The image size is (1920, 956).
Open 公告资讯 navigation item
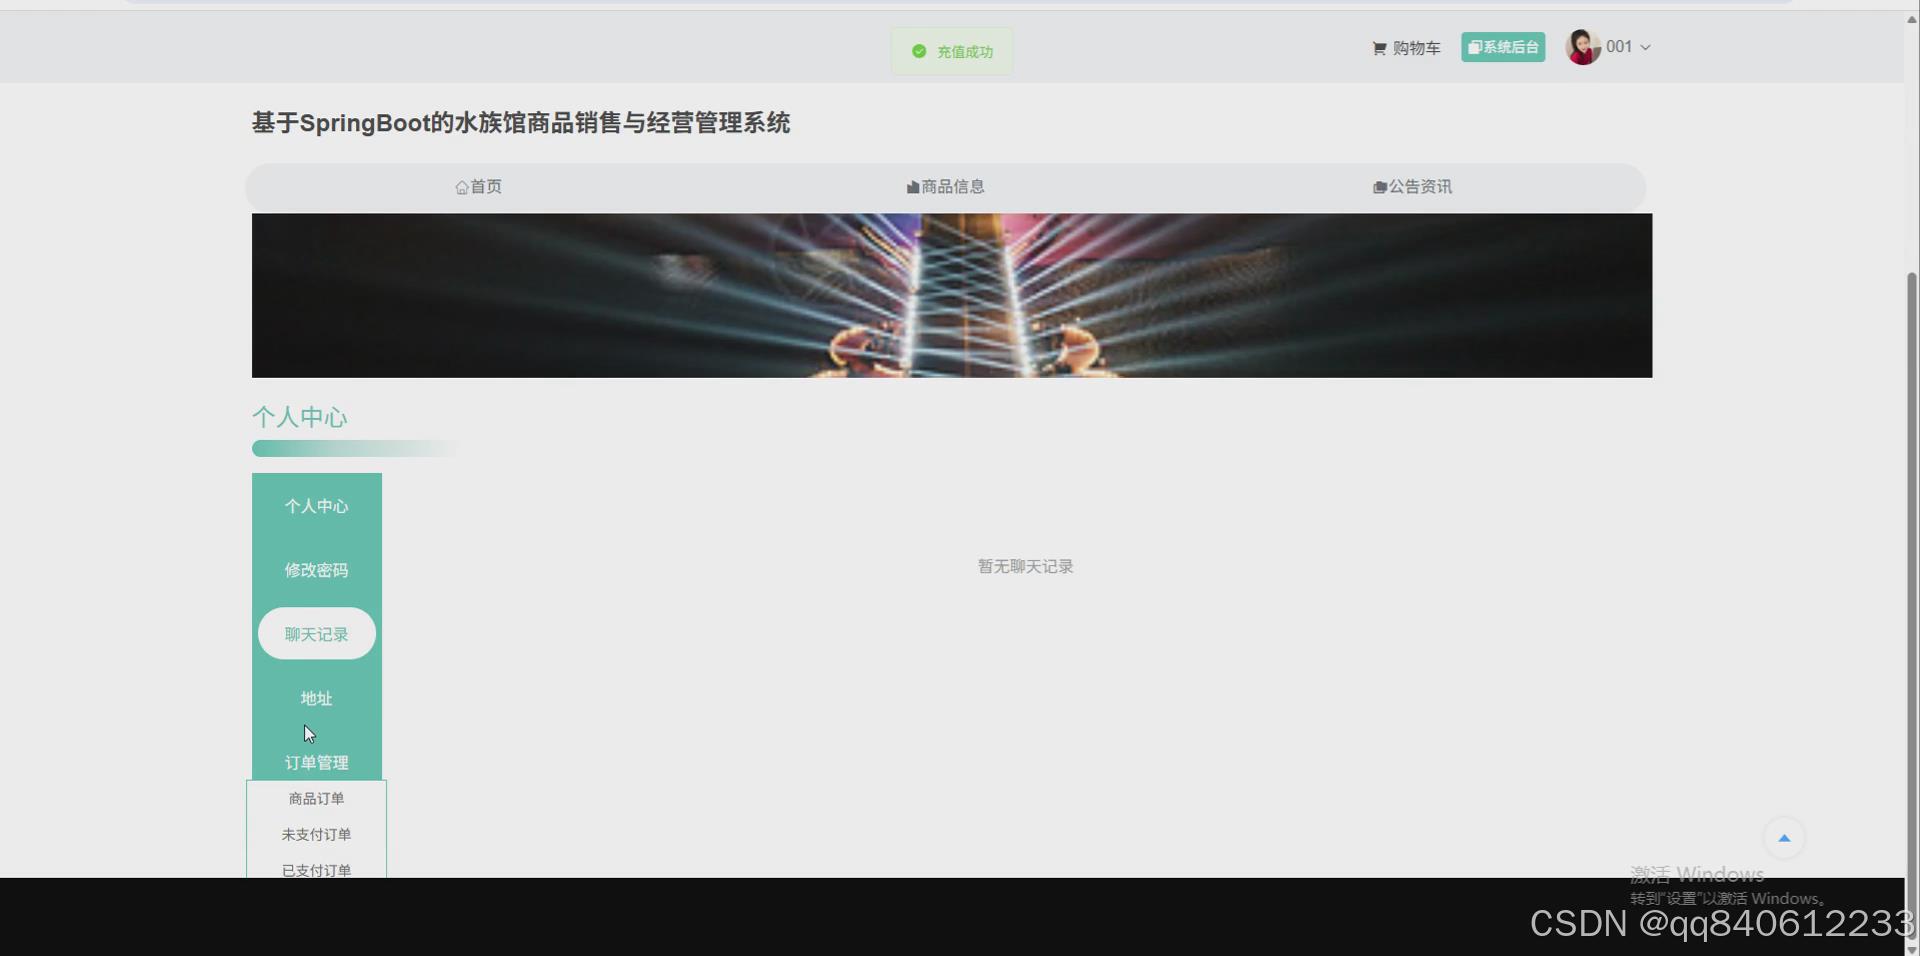tap(1412, 187)
